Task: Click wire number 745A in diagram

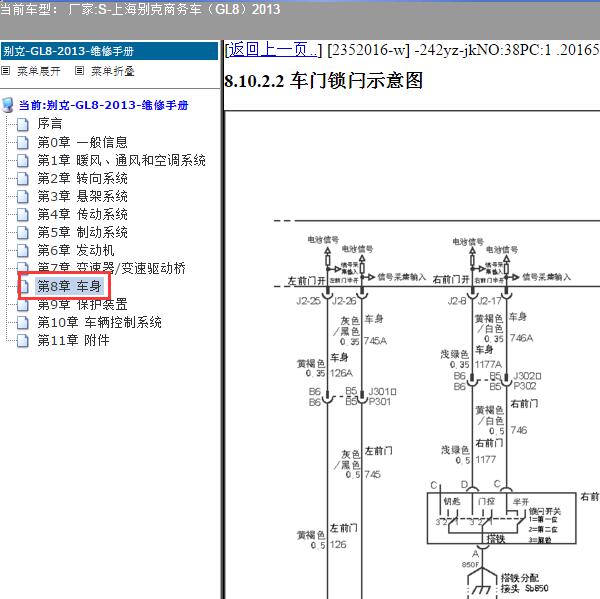Action: click(375, 341)
